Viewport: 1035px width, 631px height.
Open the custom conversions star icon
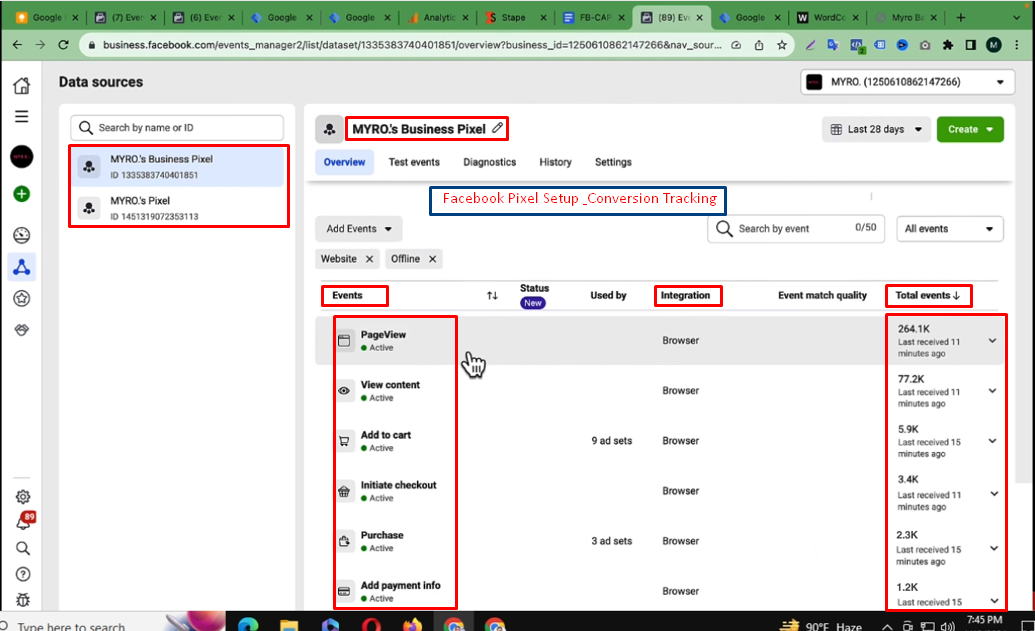22,299
